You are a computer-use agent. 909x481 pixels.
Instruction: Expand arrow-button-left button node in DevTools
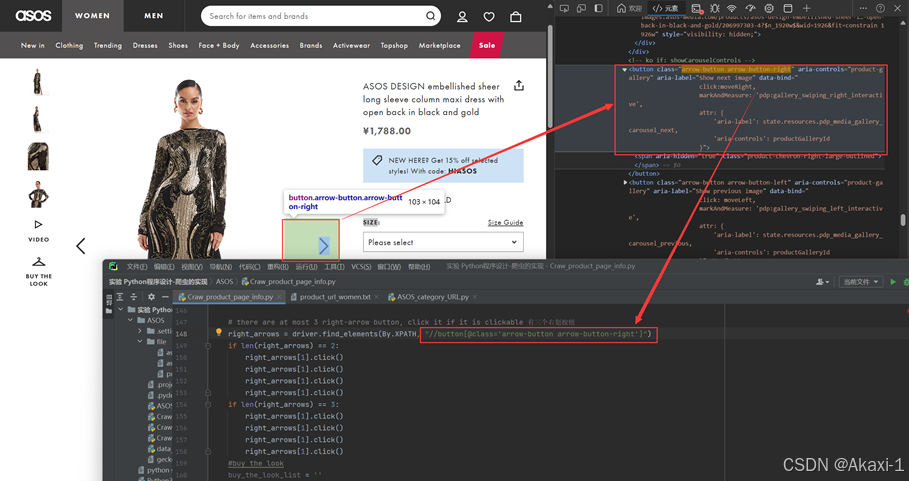click(x=624, y=183)
